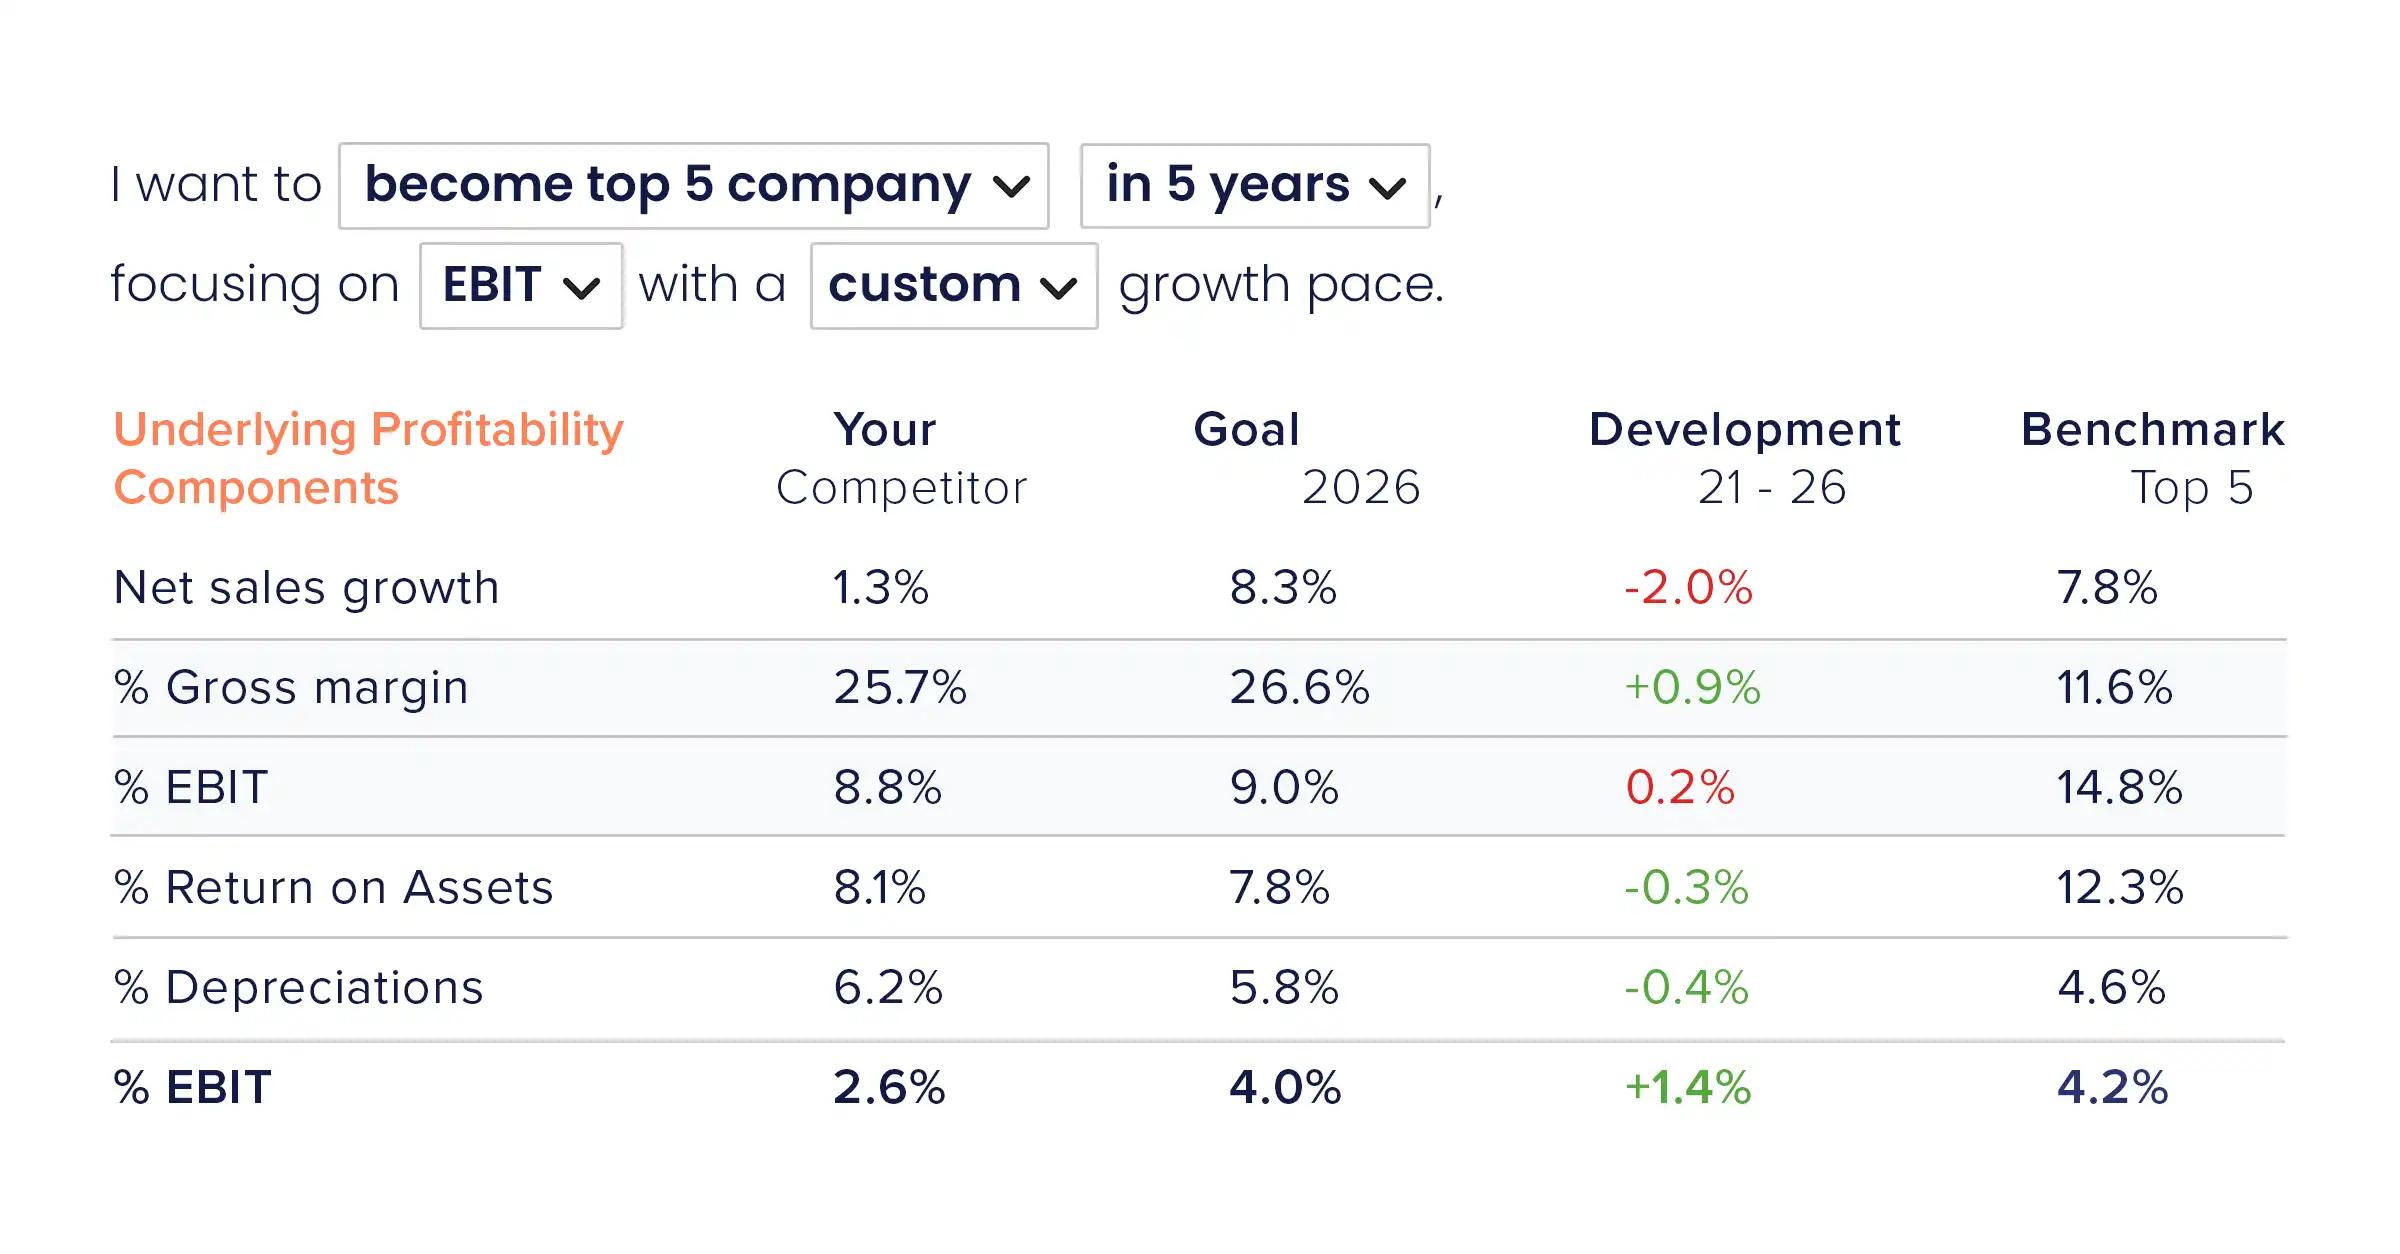Open the 'become top 5 company' dropdown

click(x=694, y=186)
